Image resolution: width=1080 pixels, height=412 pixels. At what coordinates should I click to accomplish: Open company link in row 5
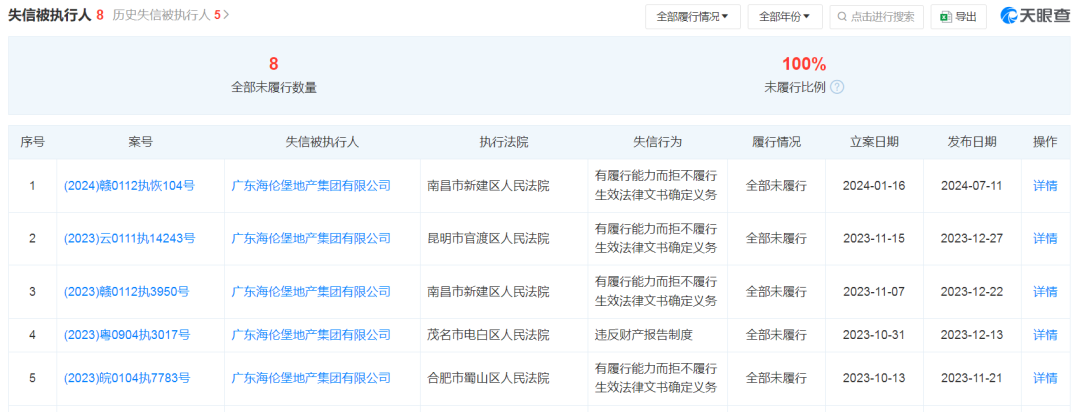311,378
